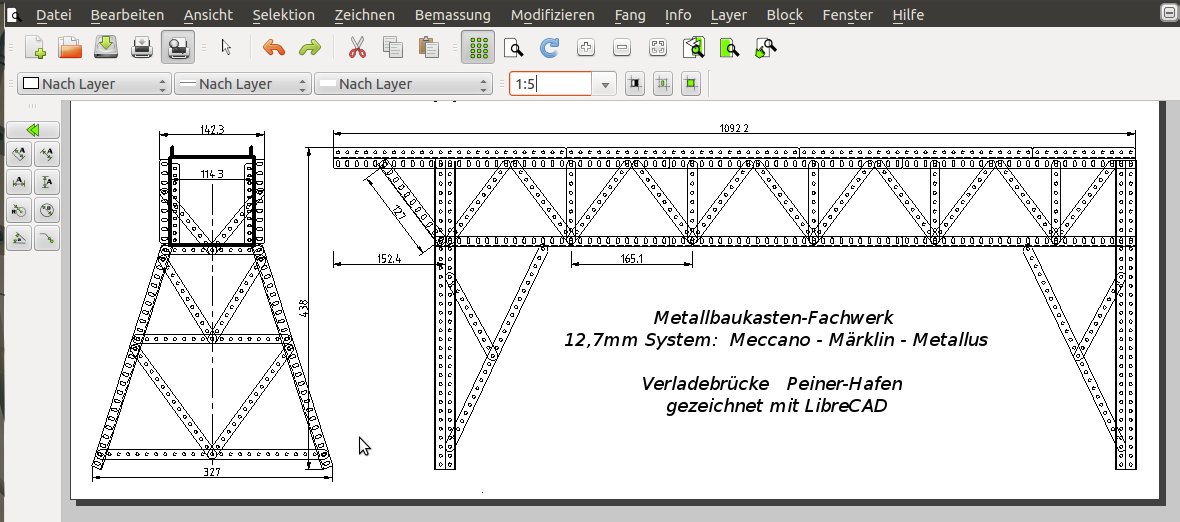Open the Modifizieren menu
The image size is (1180, 522).
[x=552, y=14]
